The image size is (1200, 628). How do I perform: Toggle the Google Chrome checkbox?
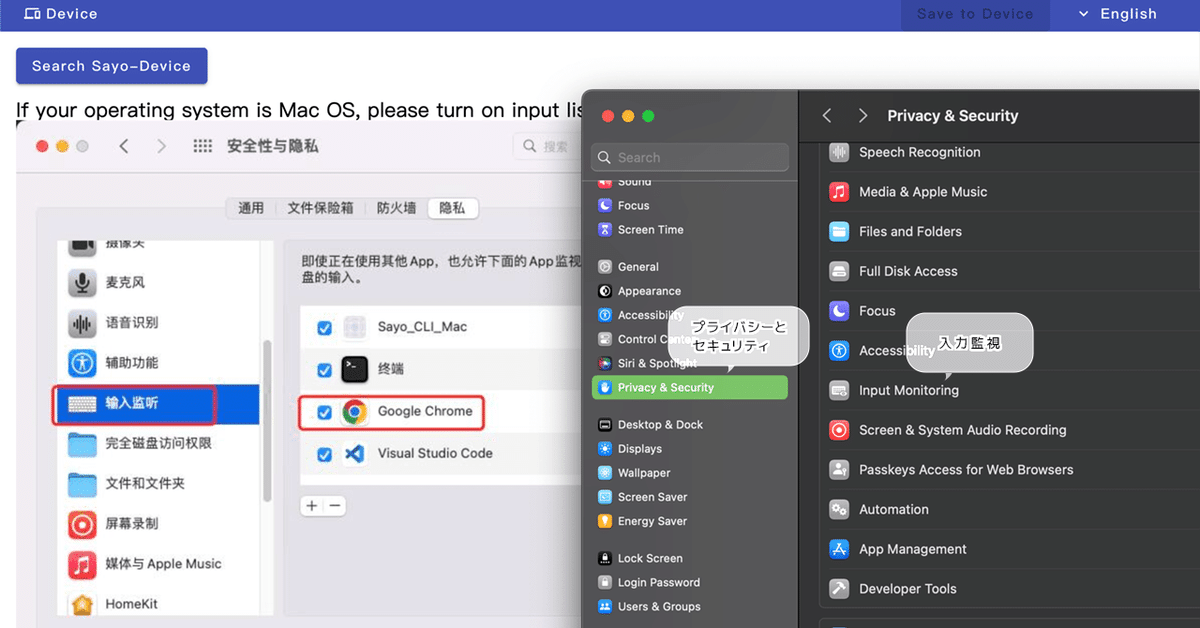(324, 412)
